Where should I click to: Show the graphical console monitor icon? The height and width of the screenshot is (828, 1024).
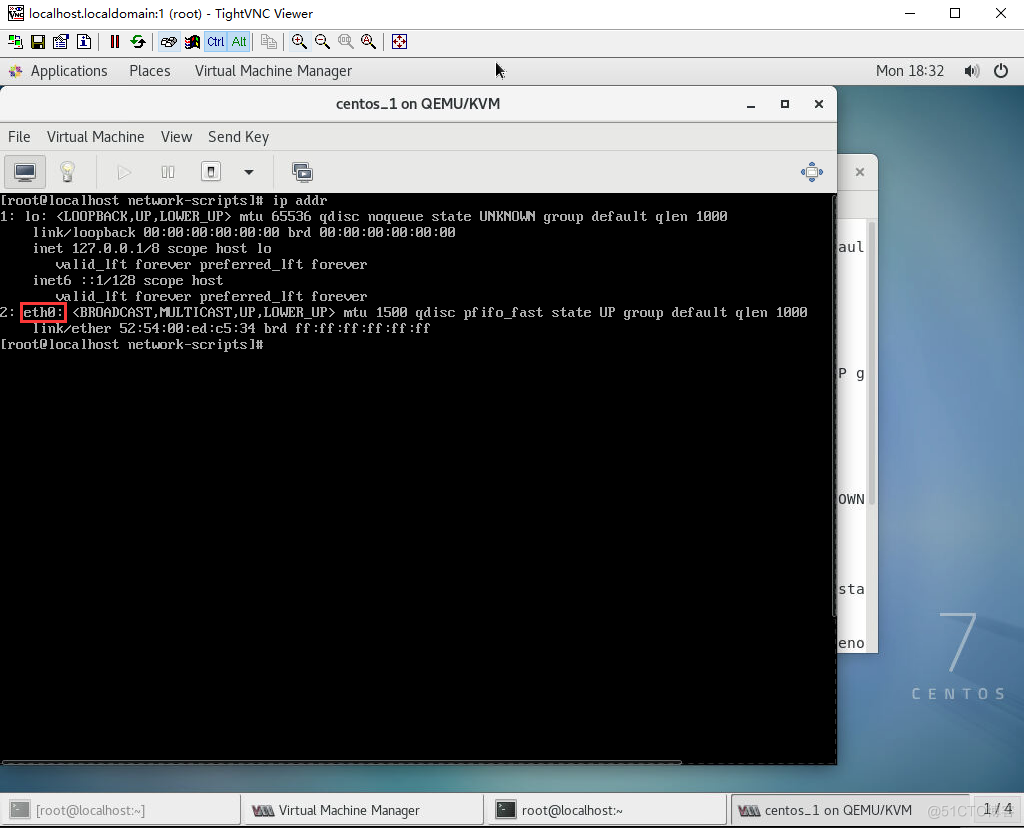click(x=25, y=172)
